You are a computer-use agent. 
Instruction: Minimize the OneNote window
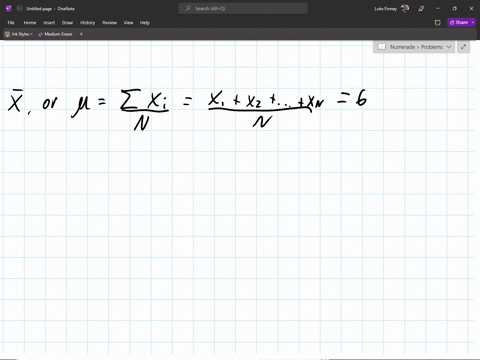tap(438, 9)
